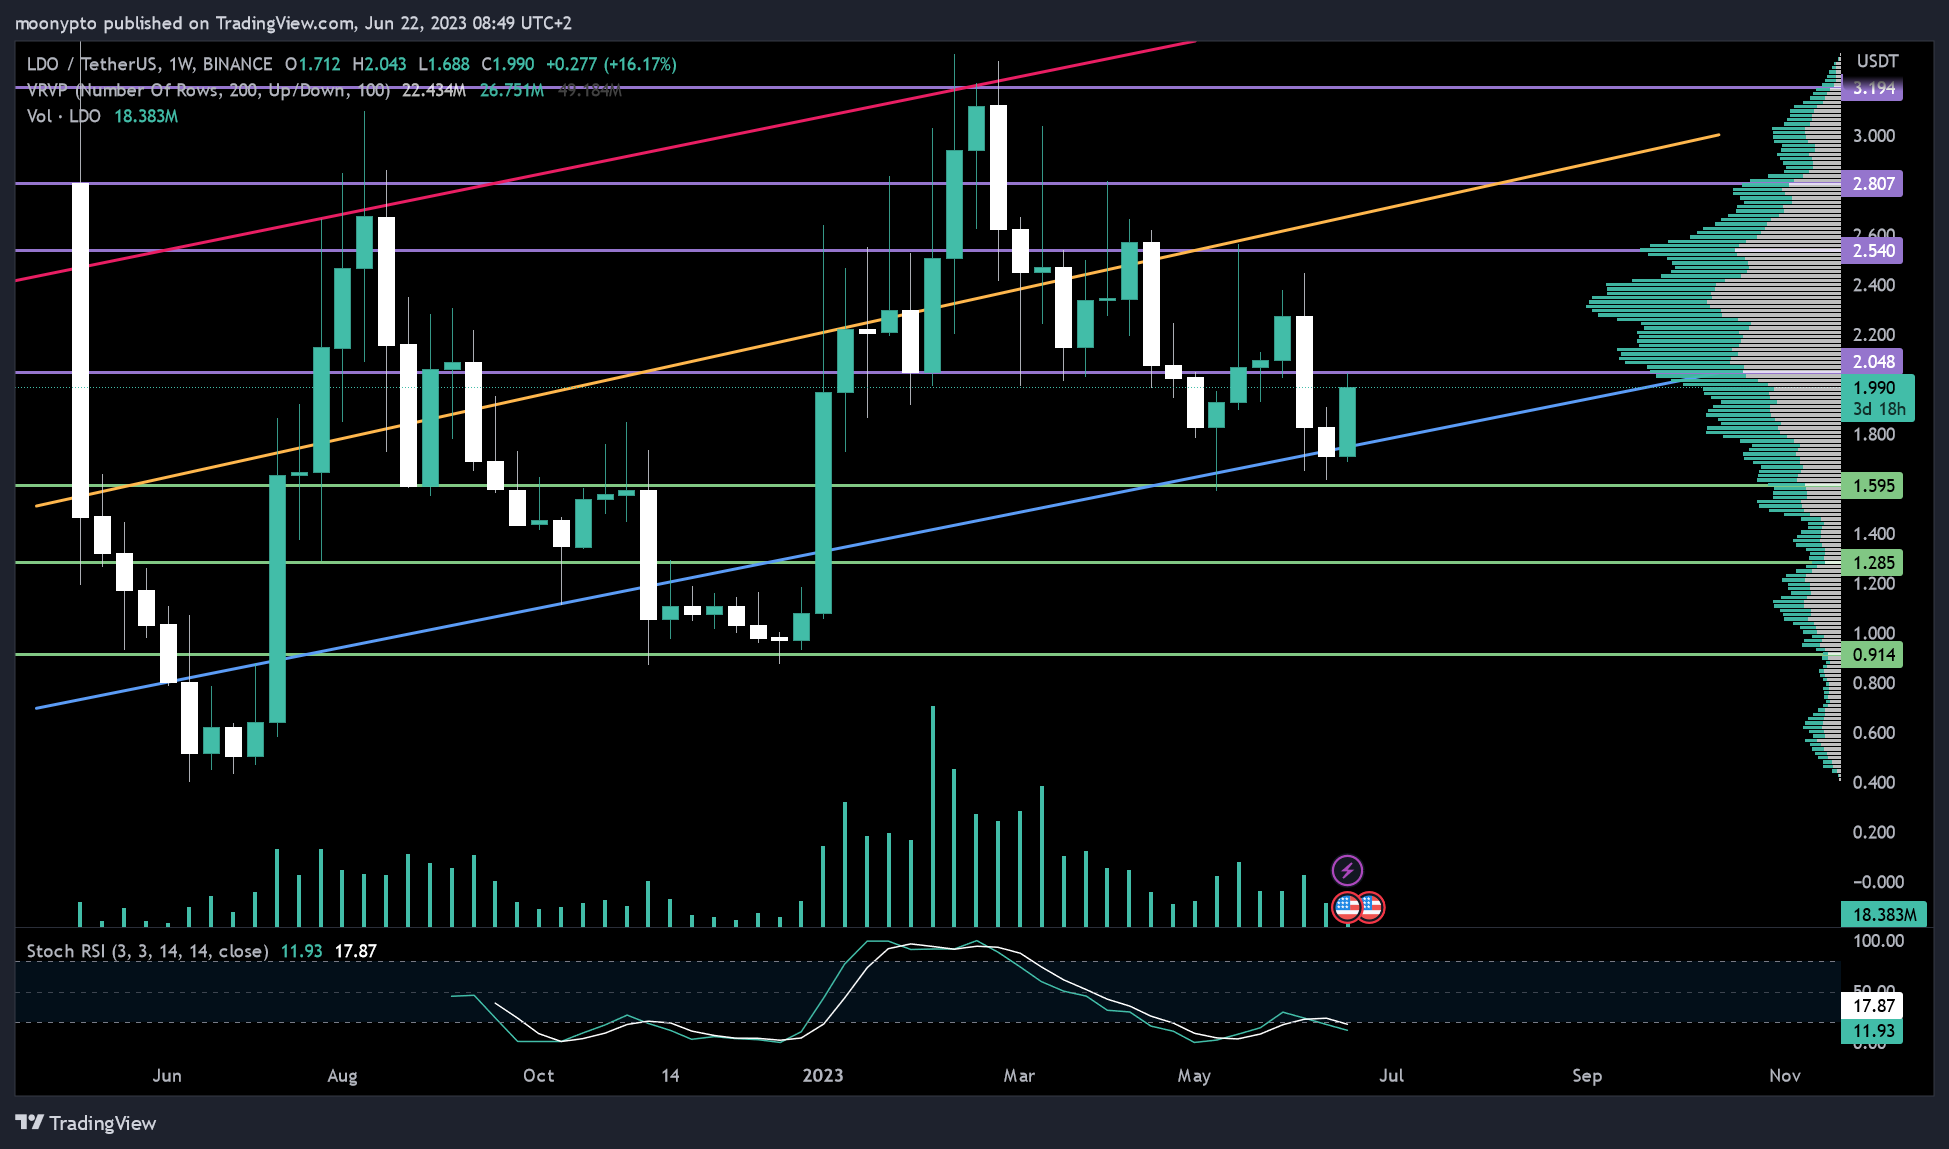
Task: Click the 1.400 tick on price axis
Action: point(1874,534)
